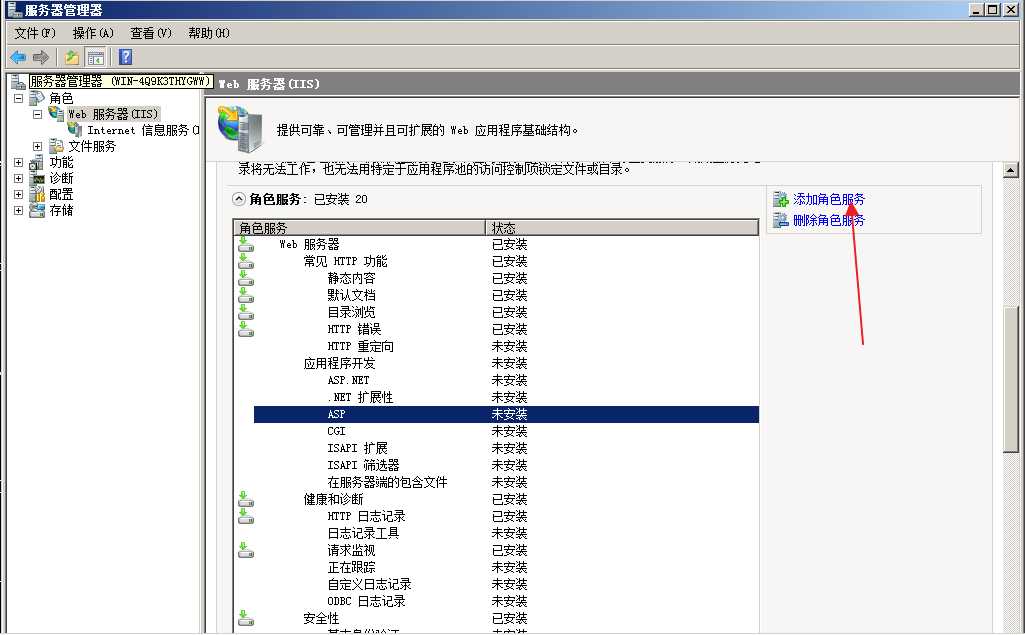Sort by the 状态 column header
The width and height of the screenshot is (1025, 635).
point(622,228)
